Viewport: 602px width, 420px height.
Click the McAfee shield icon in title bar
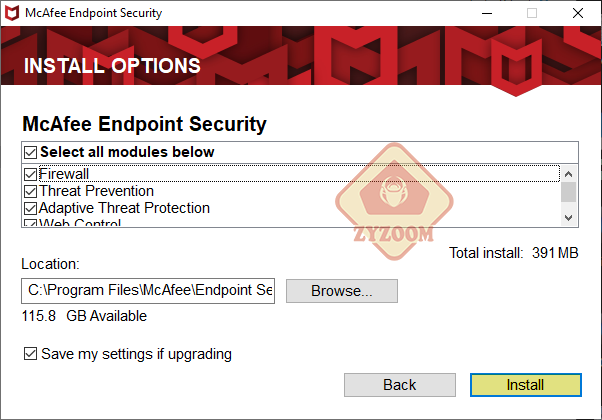pos(12,13)
